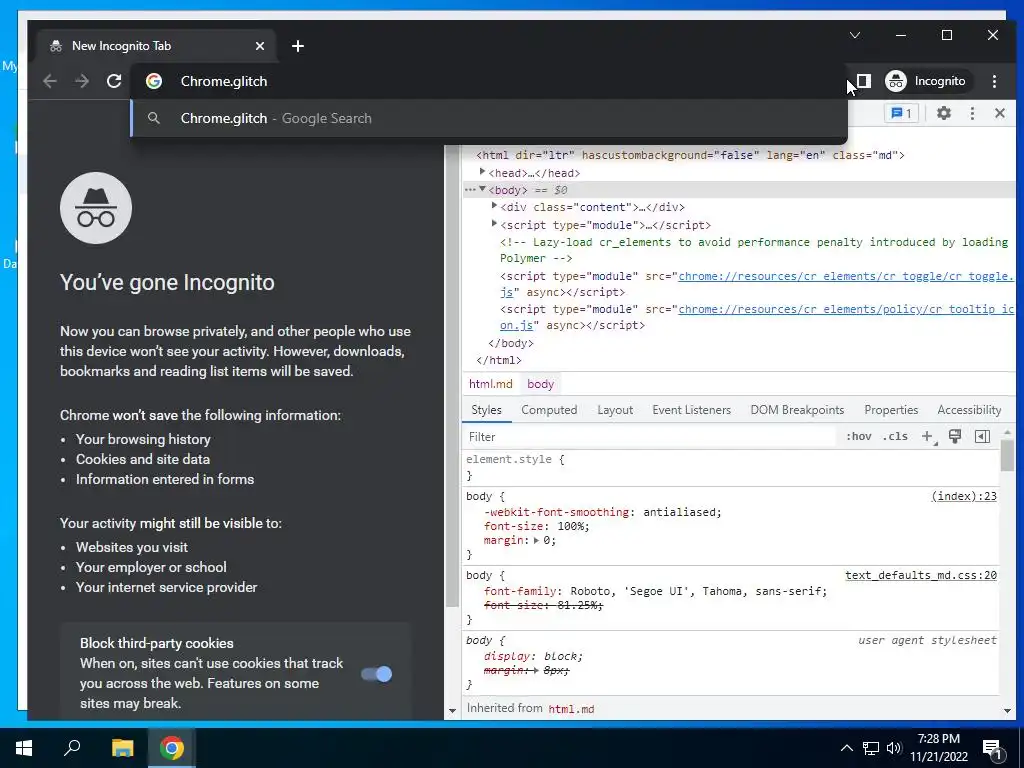
Task: Click the element.style rule block
Action: pos(731,467)
